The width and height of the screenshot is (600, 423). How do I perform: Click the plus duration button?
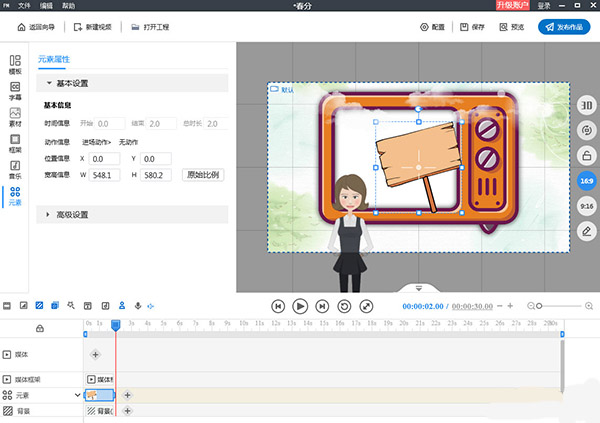[x=510, y=306]
